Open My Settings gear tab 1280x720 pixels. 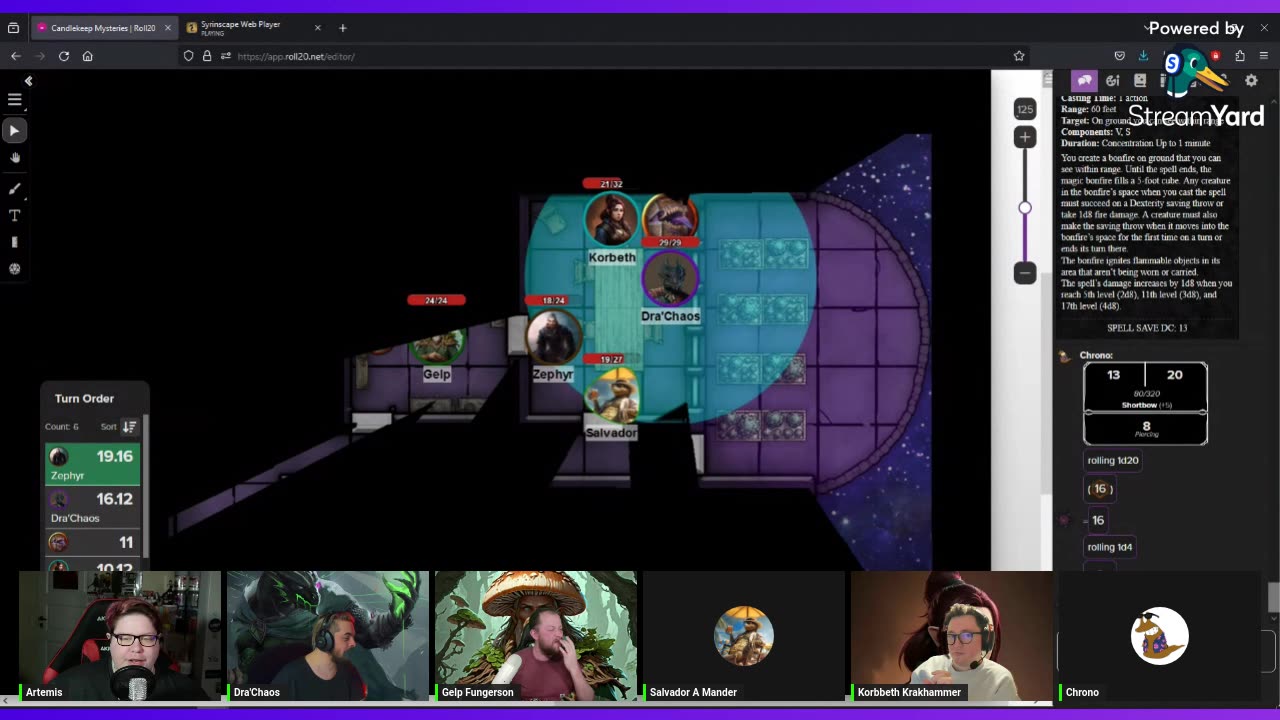coord(1251,81)
